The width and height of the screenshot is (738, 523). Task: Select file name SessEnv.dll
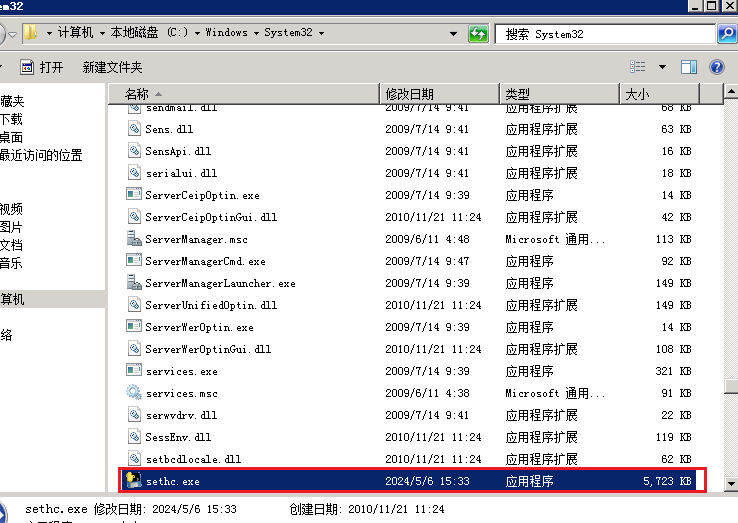pyautogui.click(x=178, y=437)
